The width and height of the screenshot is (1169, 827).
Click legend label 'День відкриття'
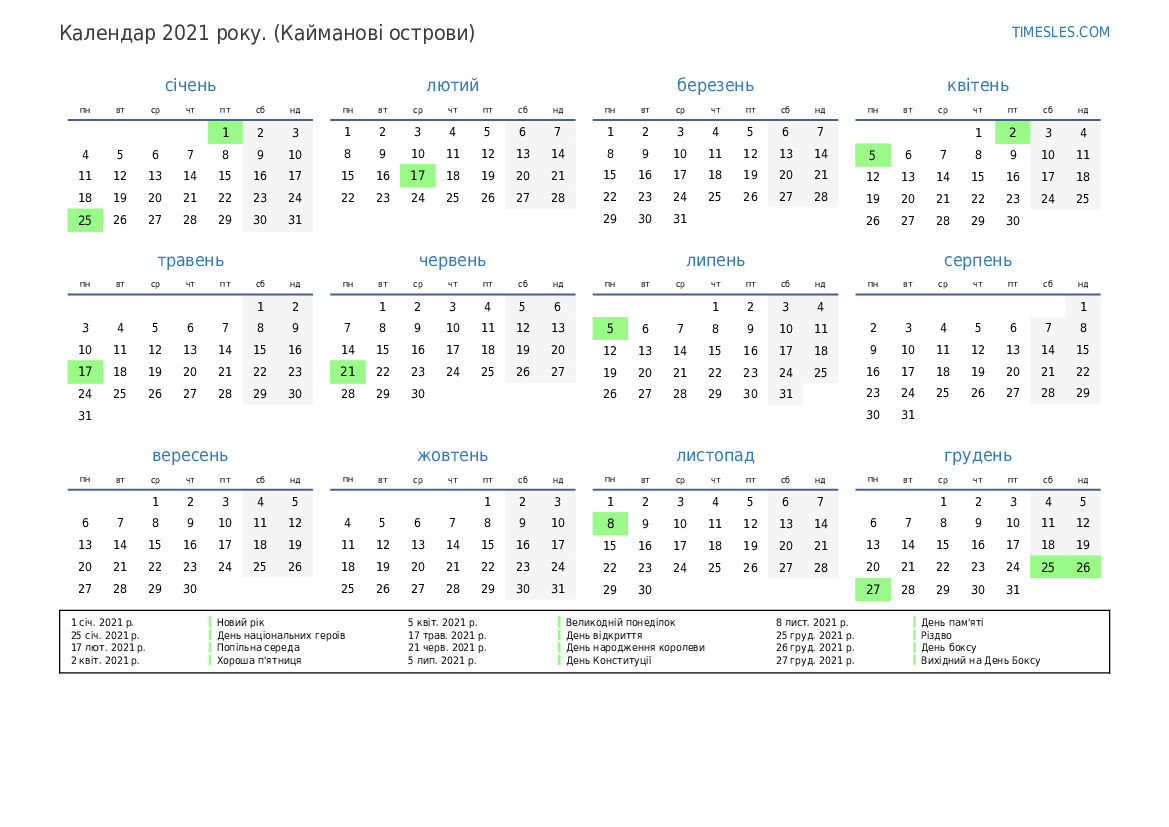pyautogui.click(x=604, y=635)
